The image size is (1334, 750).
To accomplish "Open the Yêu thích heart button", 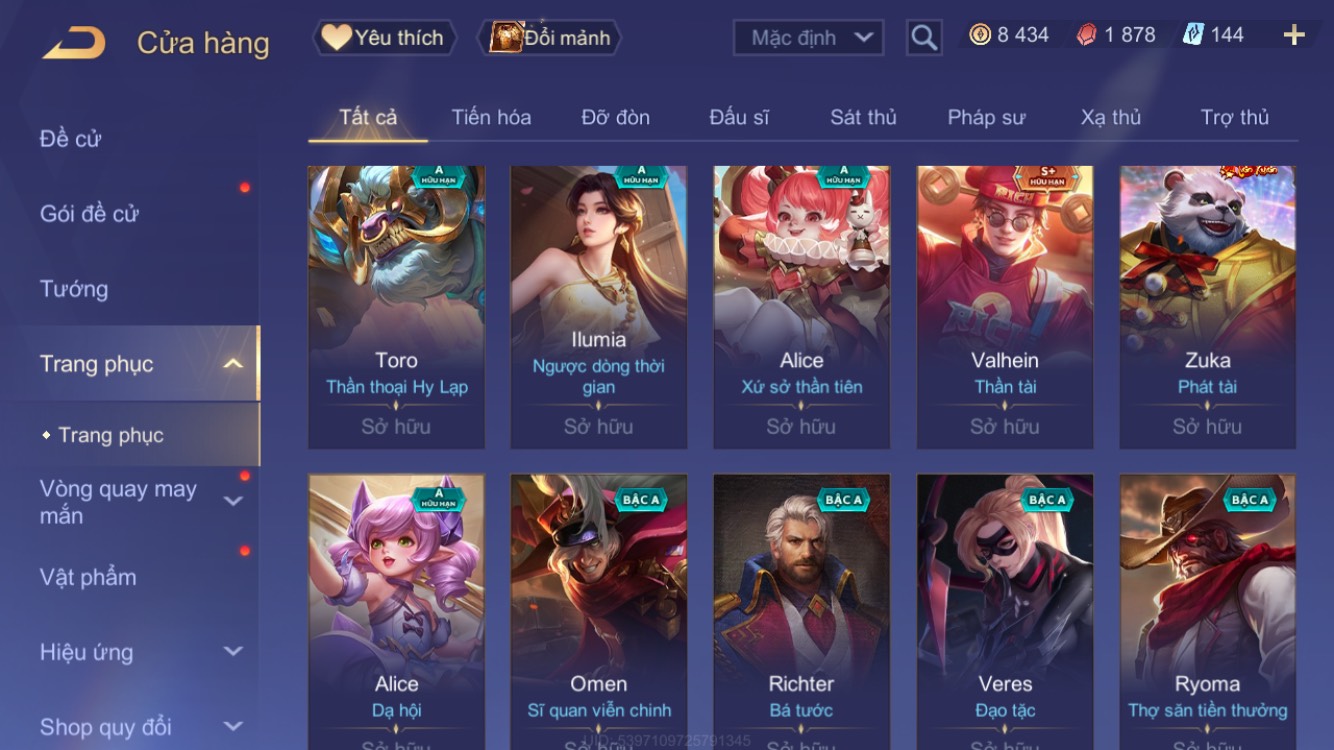I will (384, 38).
